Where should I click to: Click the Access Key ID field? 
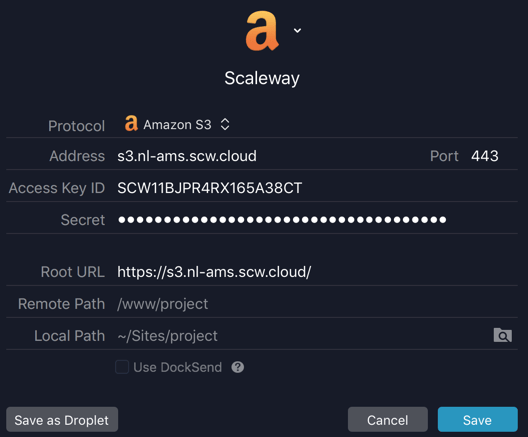coord(317,188)
